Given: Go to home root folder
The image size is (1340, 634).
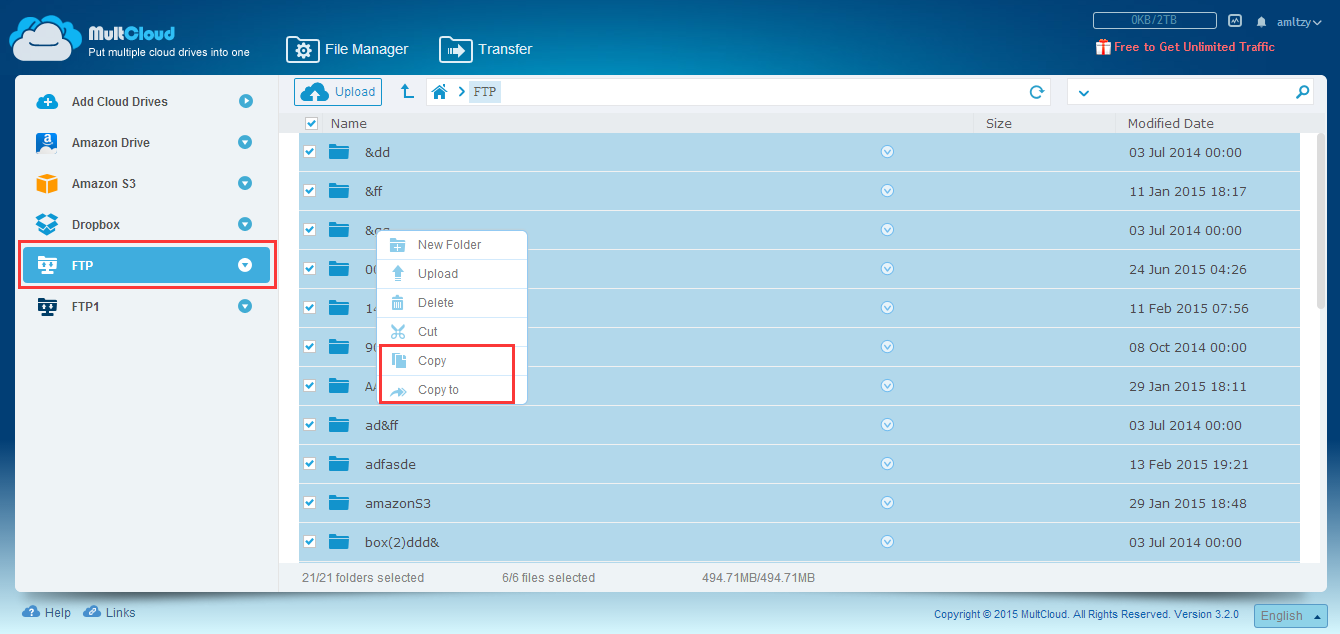Looking at the screenshot, I should (439, 92).
